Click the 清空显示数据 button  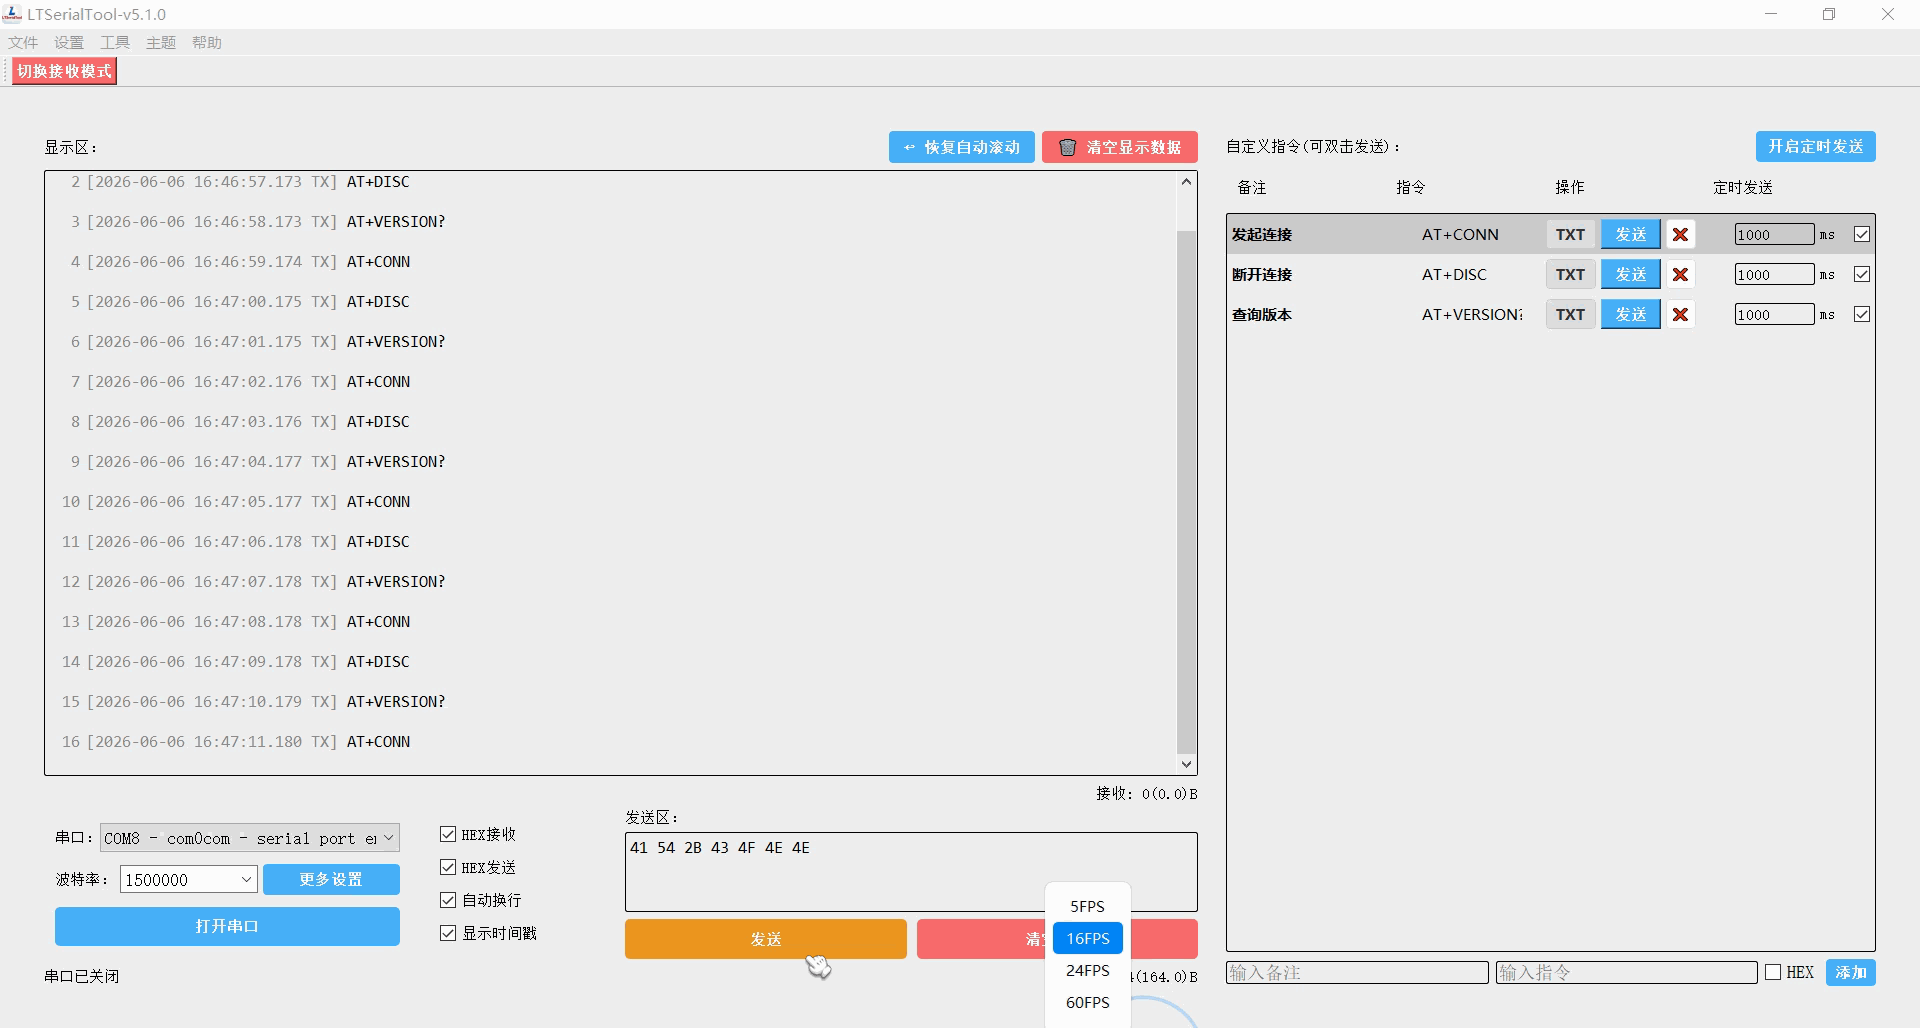1119,147
